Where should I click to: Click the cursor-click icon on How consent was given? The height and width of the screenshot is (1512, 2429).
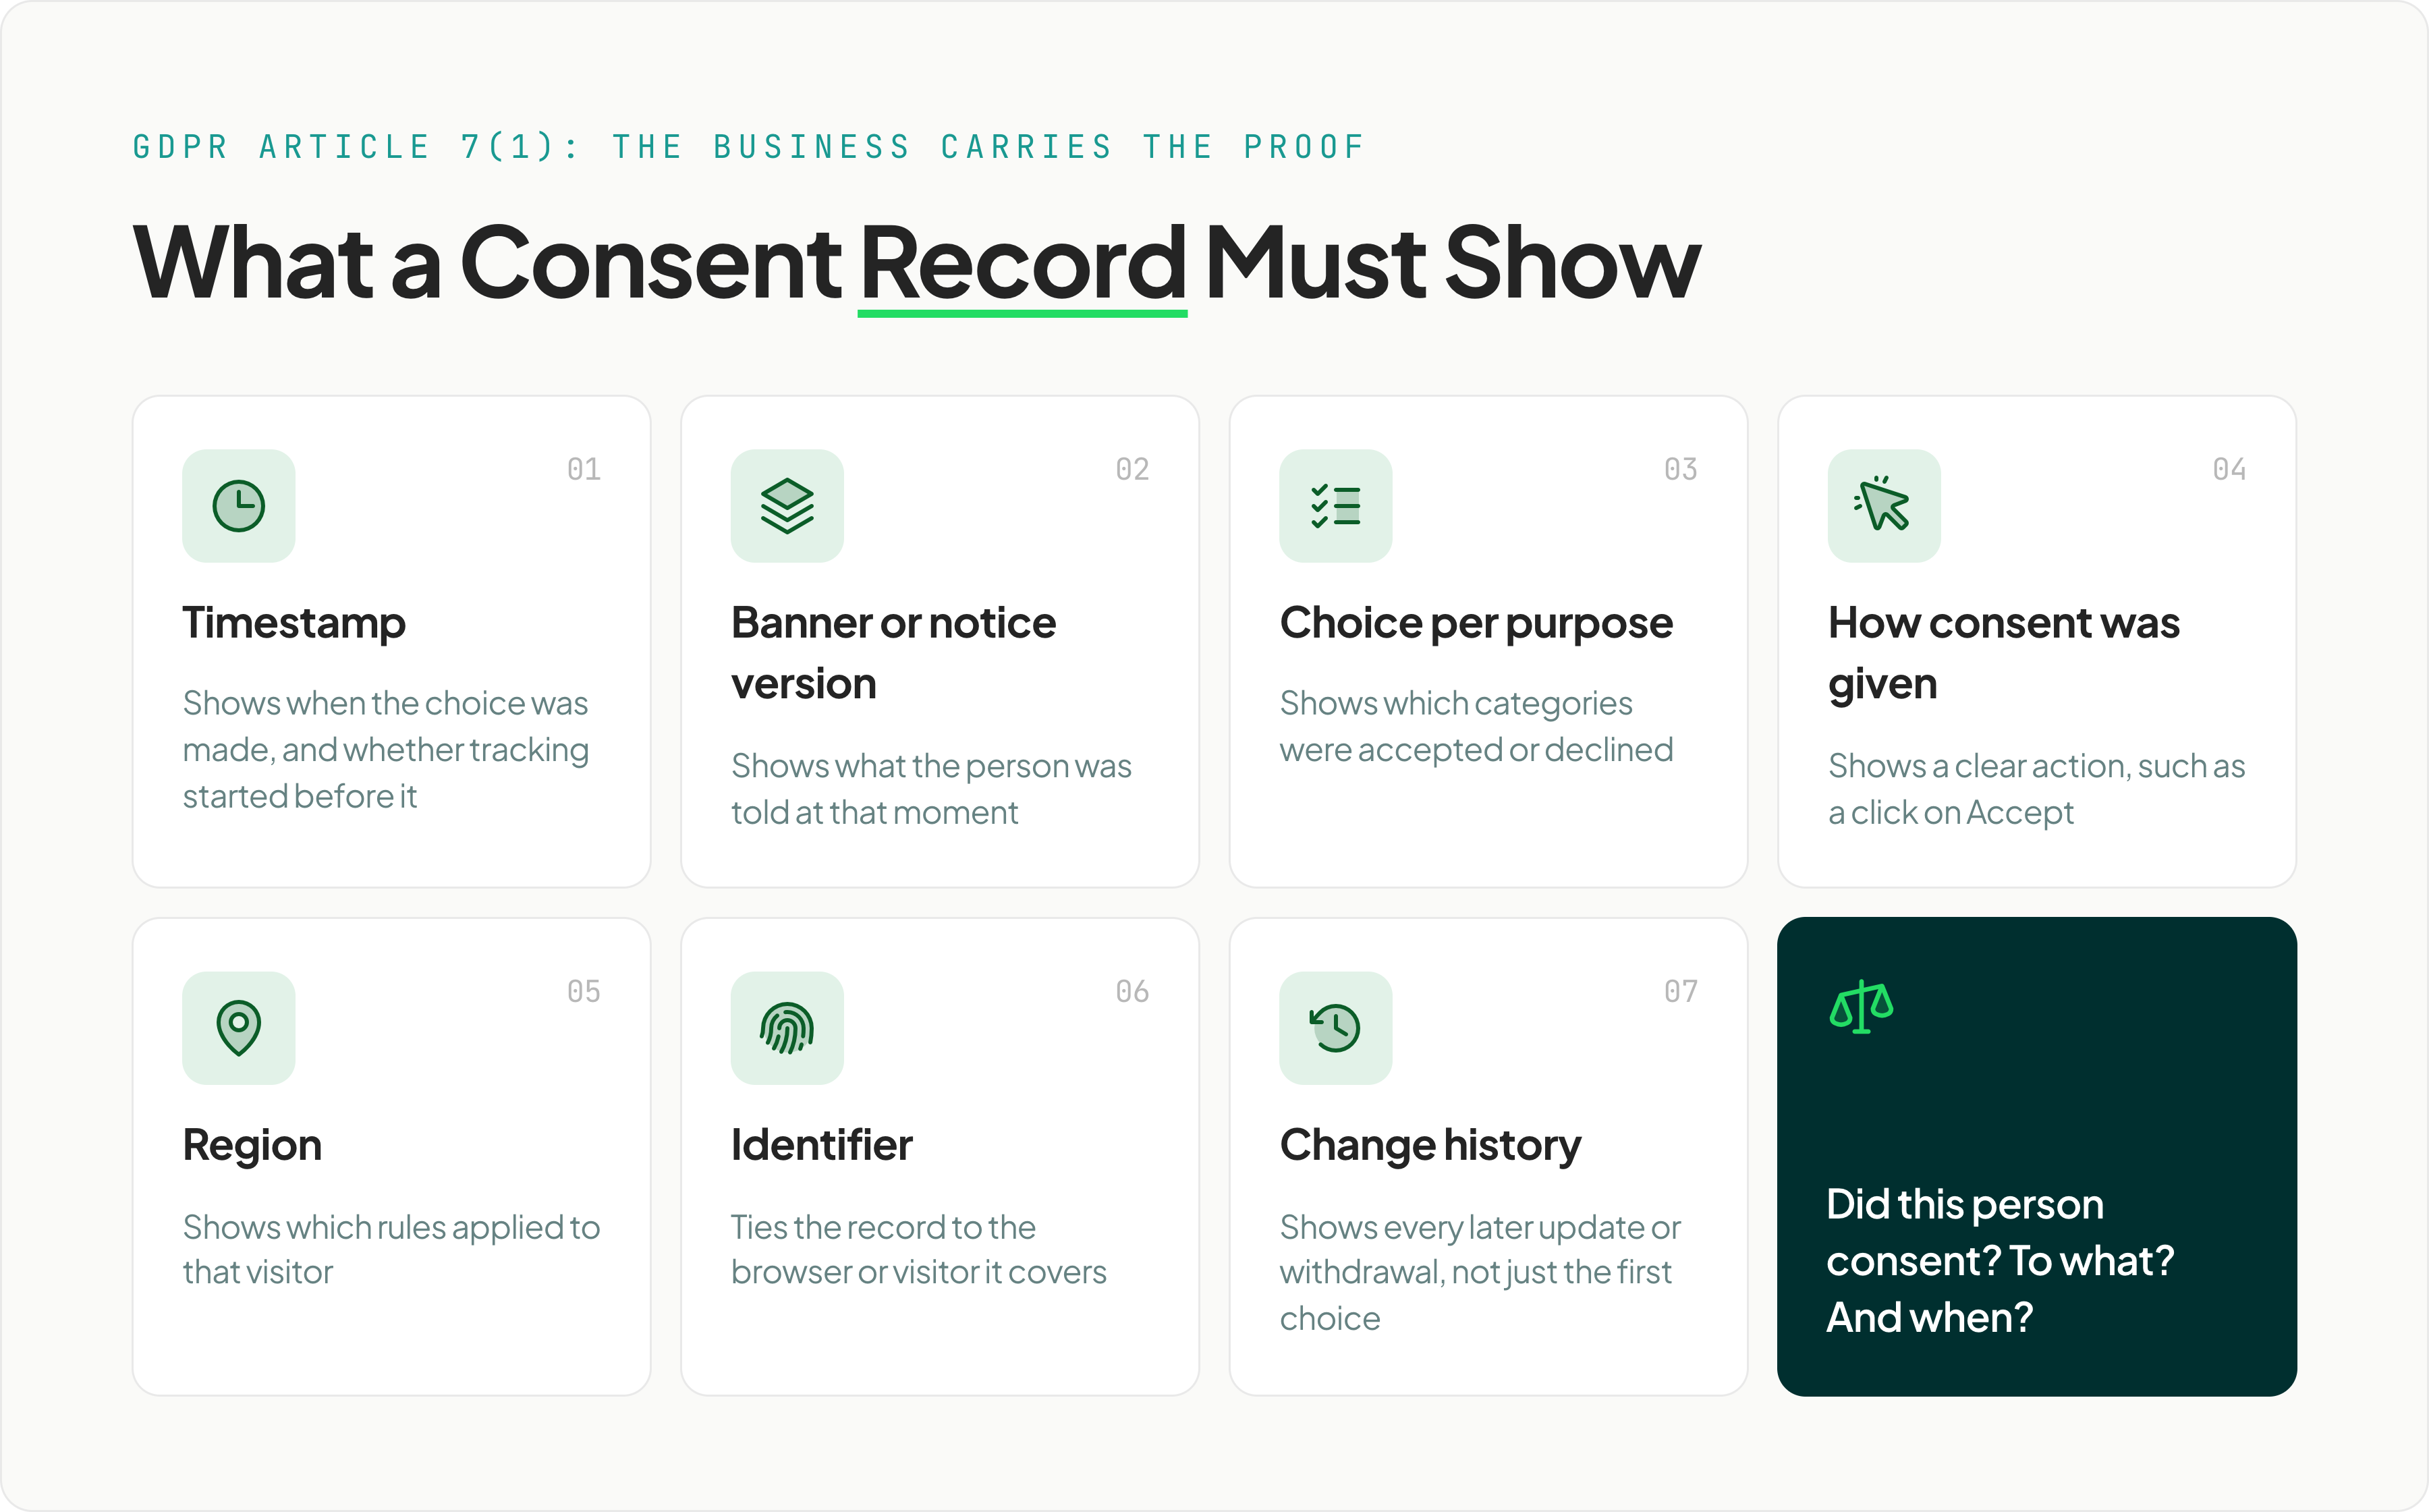[x=1884, y=506]
